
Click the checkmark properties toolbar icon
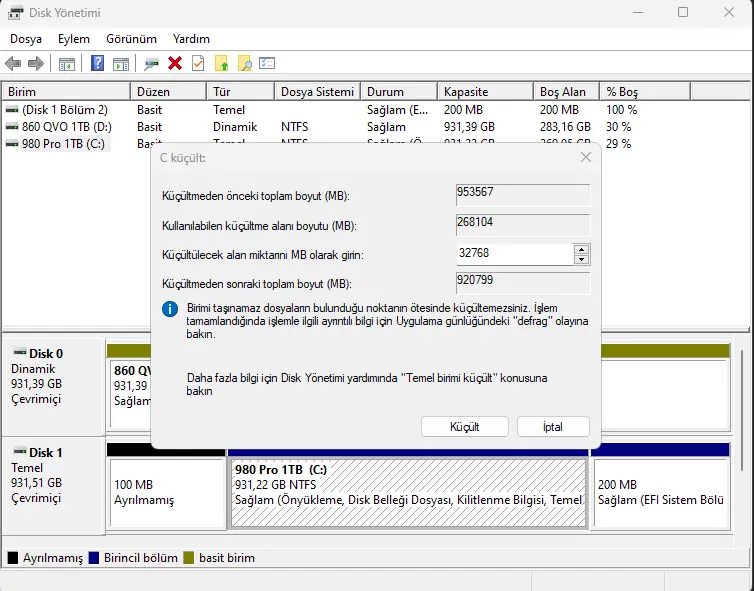(198, 63)
